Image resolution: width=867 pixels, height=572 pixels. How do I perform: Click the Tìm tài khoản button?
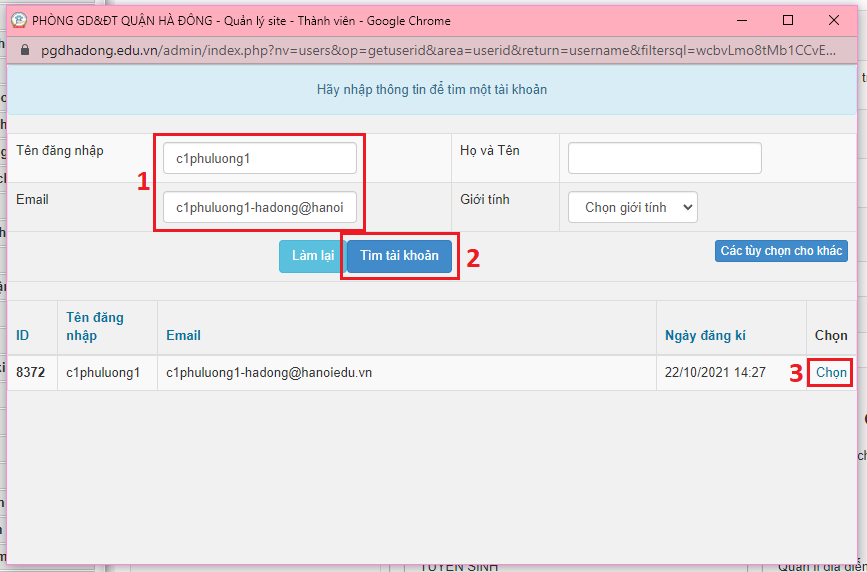[399, 256]
